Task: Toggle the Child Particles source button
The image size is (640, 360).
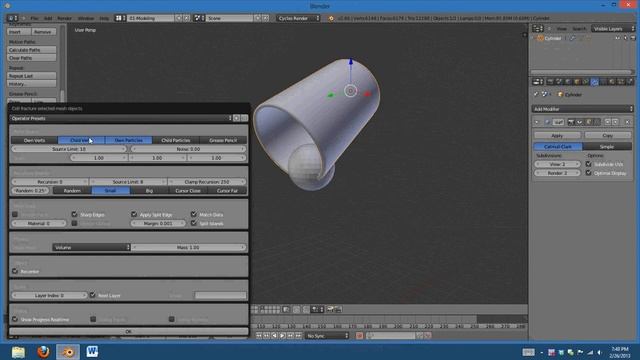Action: click(176, 140)
